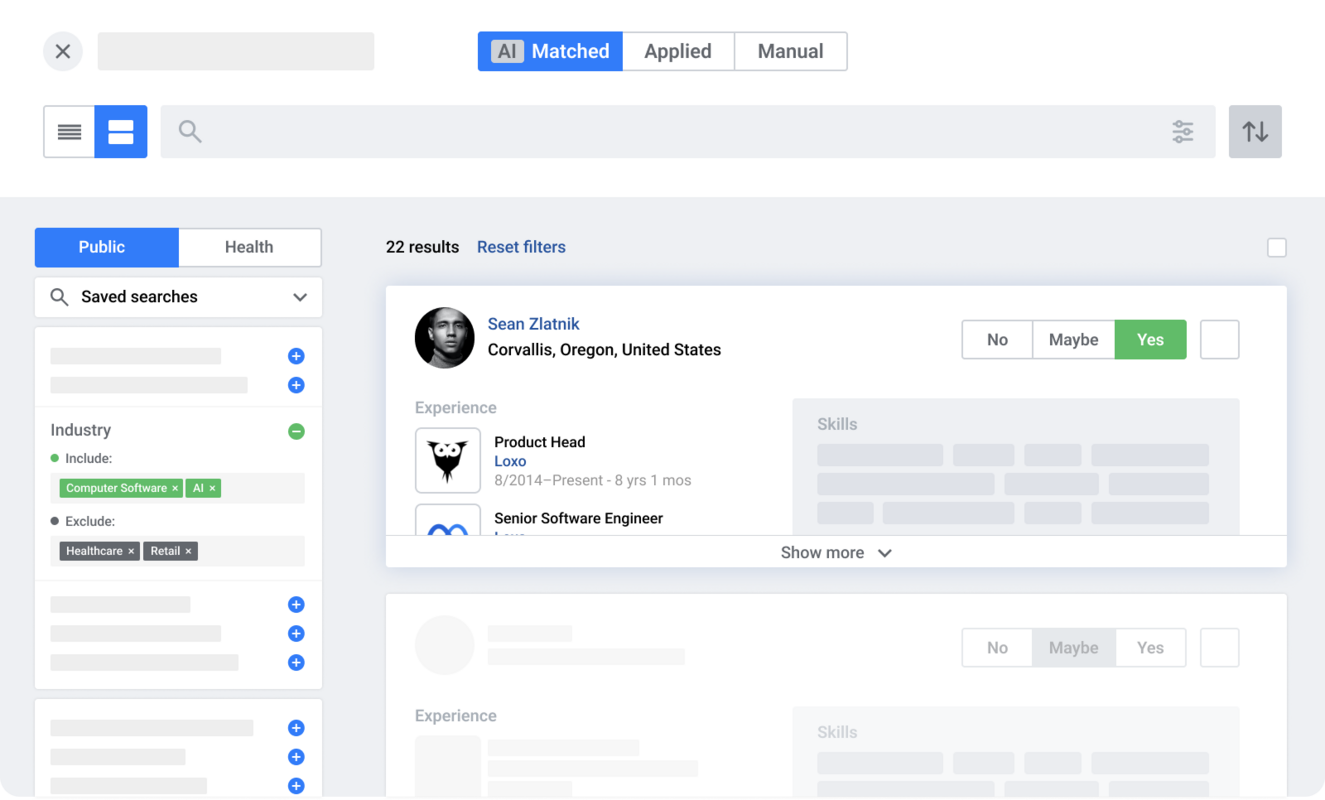The height and width of the screenshot is (800, 1325).
Task: Click the "Reset filters" link
Action: tap(521, 247)
